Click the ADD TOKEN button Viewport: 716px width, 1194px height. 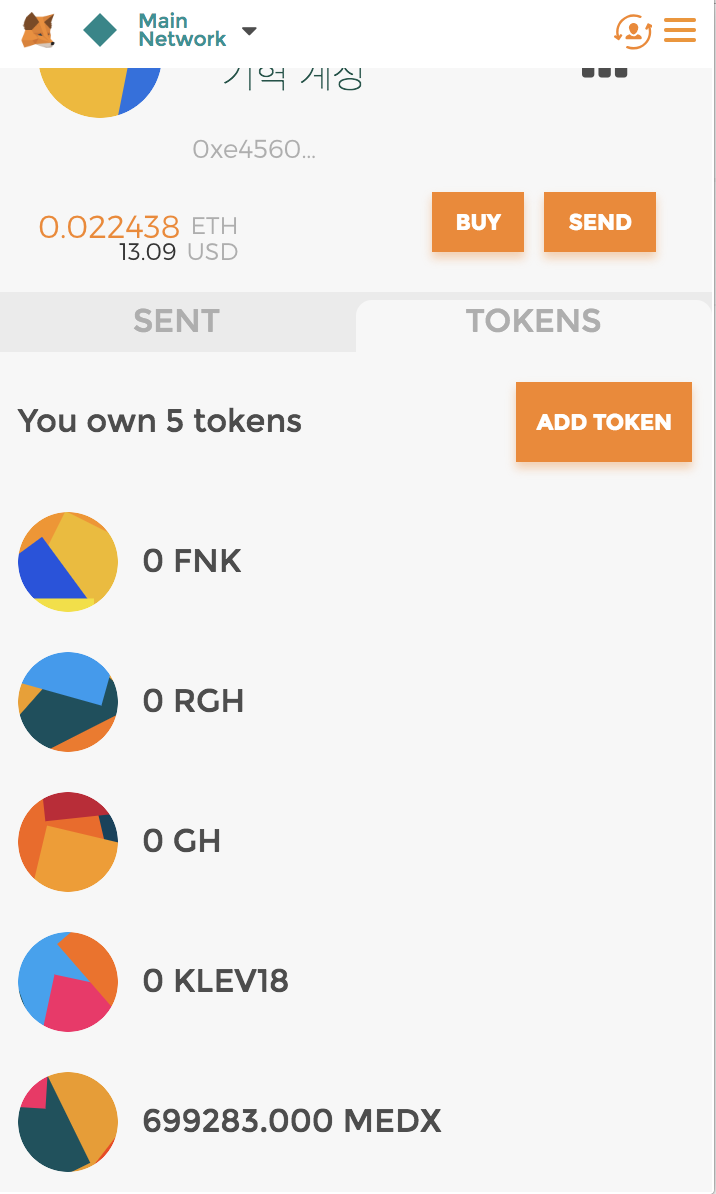tap(603, 422)
